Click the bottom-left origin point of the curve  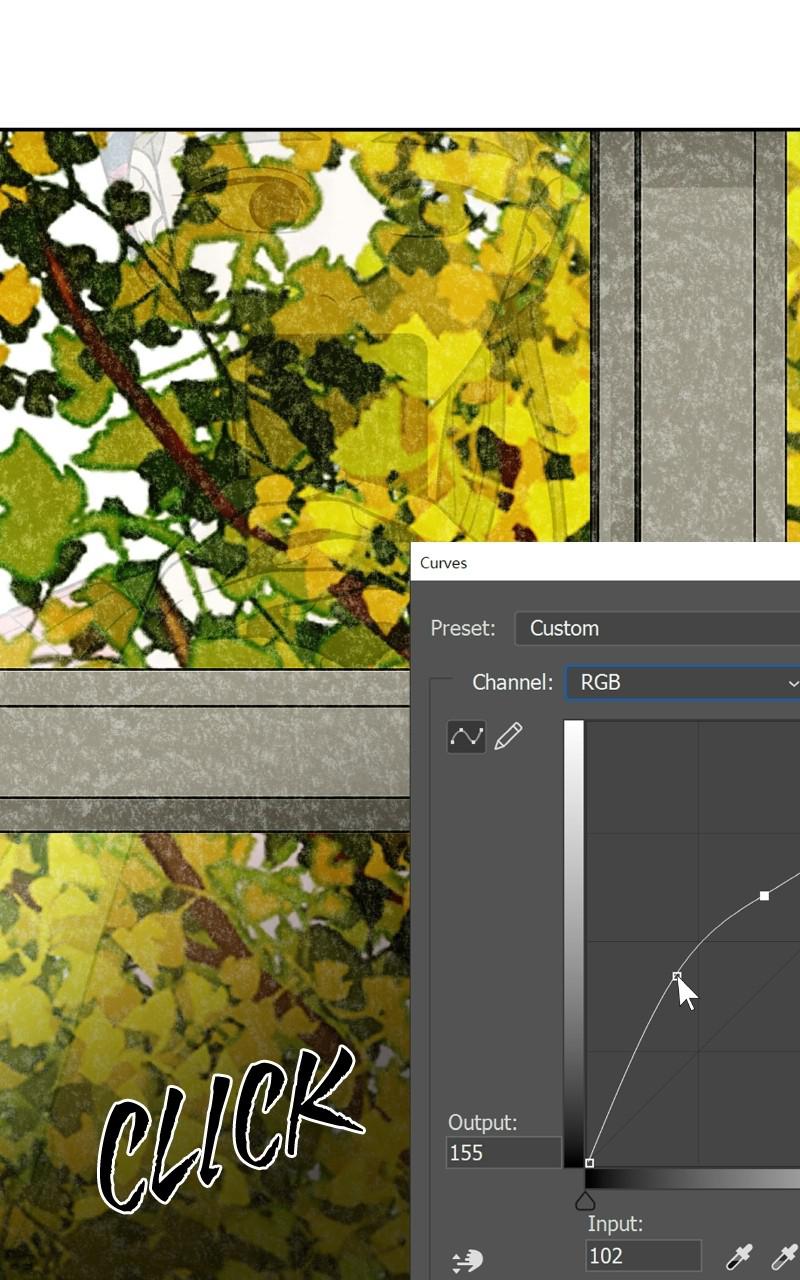[x=589, y=1163]
